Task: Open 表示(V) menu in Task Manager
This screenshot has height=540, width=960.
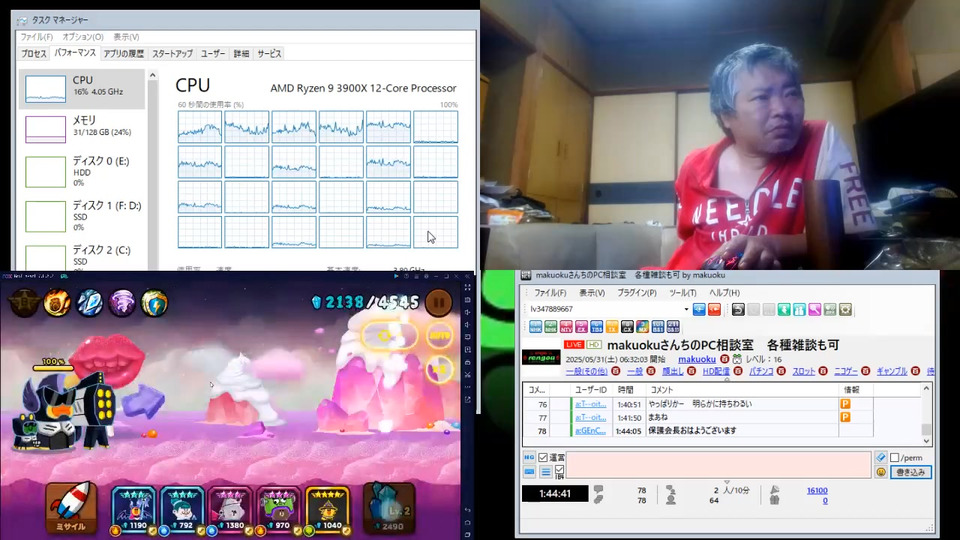Action: pyautogui.click(x=126, y=37)
